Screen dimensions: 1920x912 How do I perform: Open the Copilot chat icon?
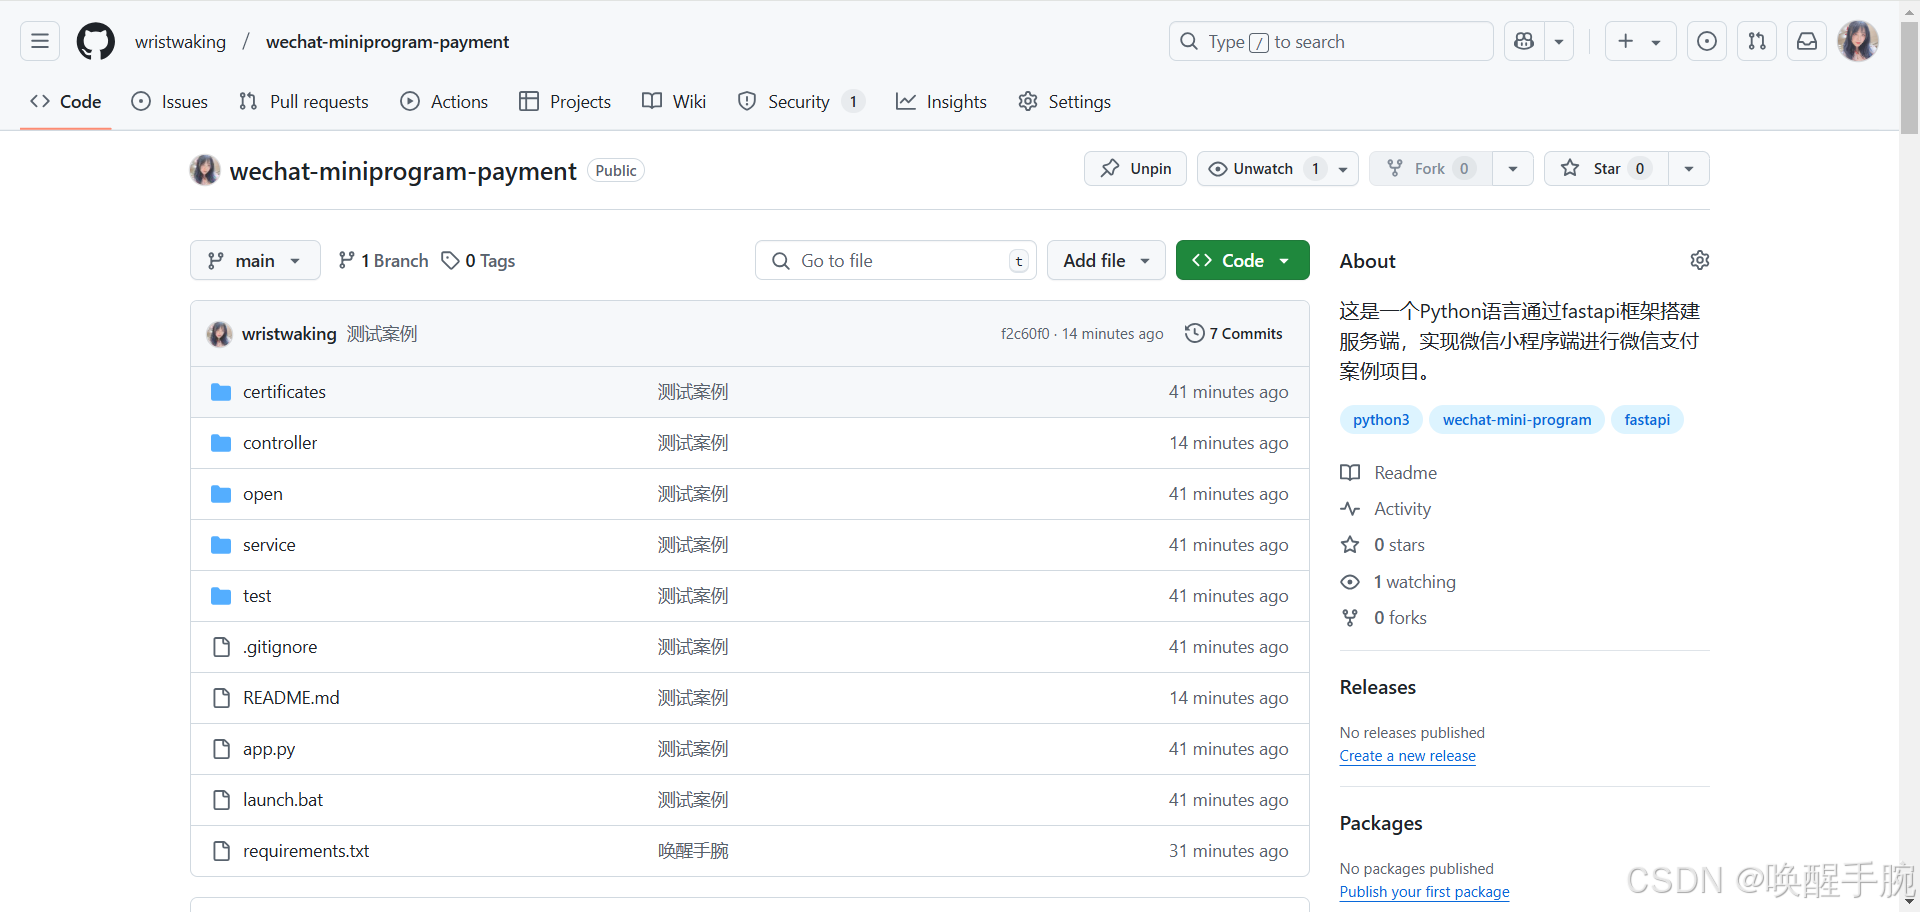(1524, 41)
